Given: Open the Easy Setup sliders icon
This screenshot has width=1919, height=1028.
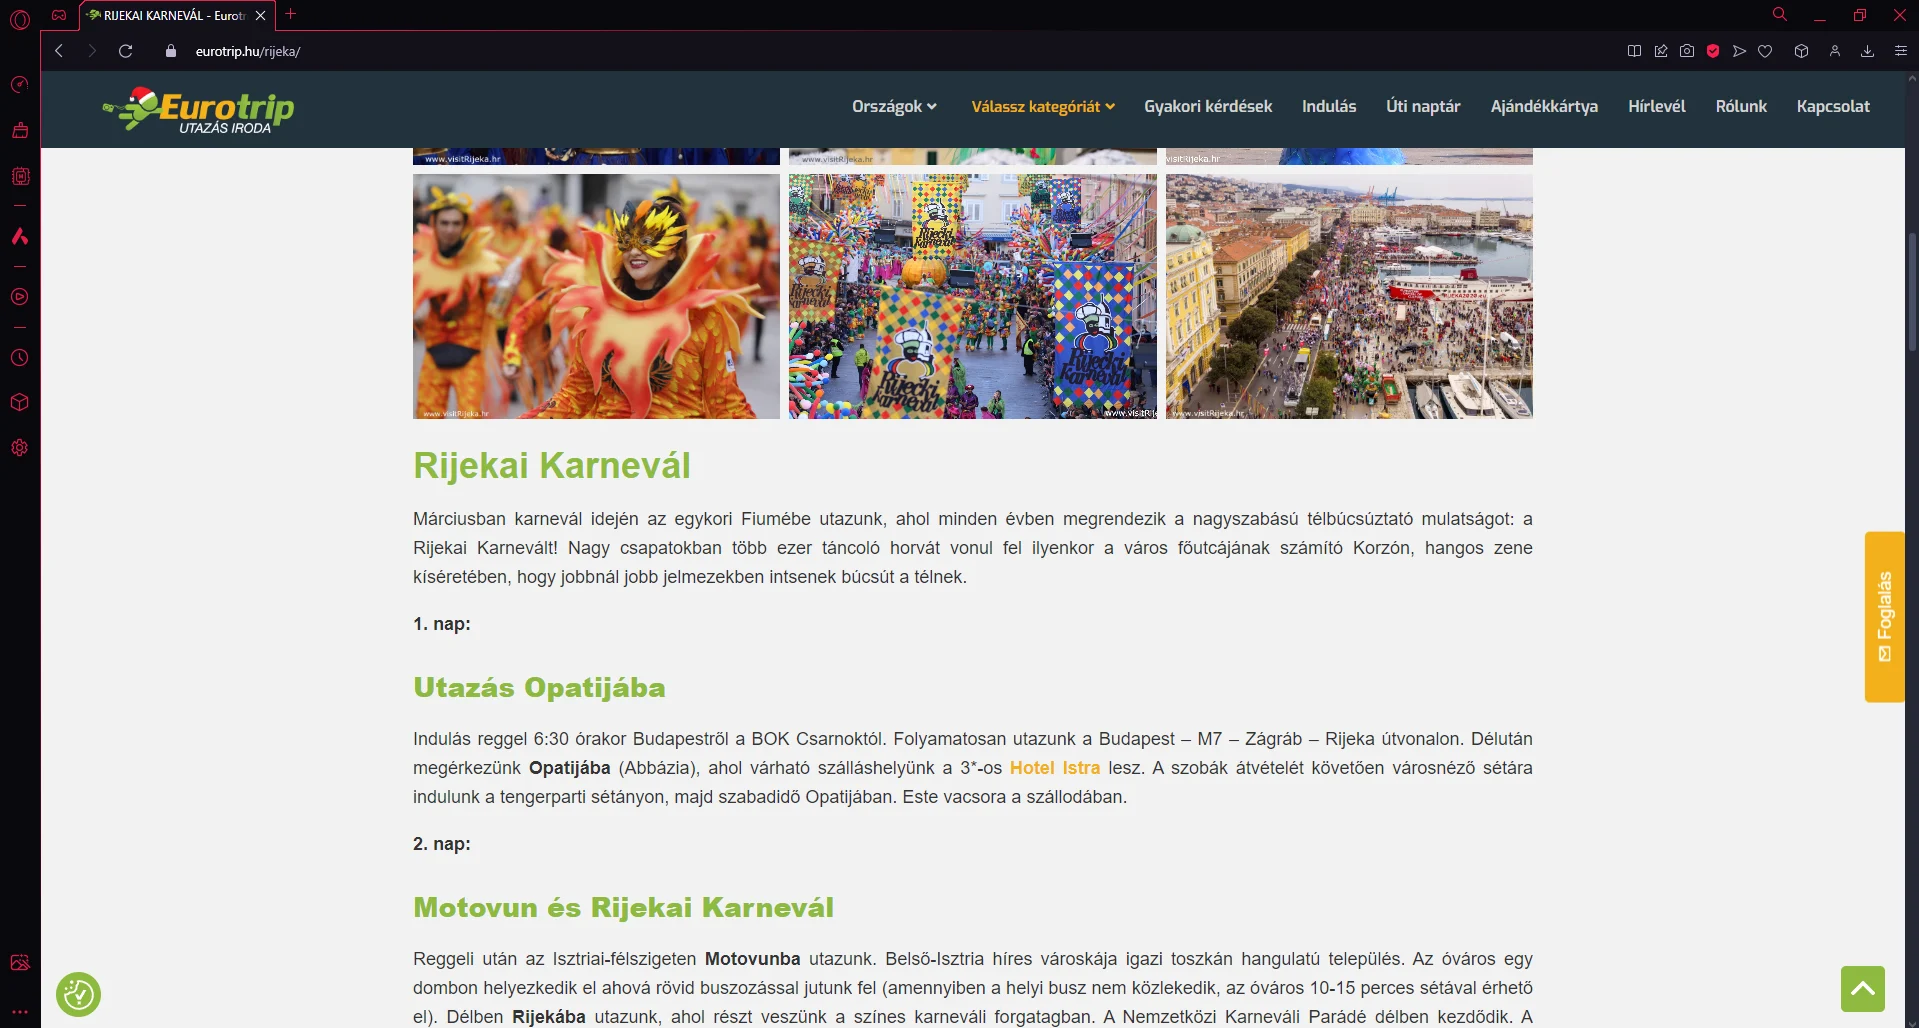Looking at the screenshot, I should pos(1900,51).
